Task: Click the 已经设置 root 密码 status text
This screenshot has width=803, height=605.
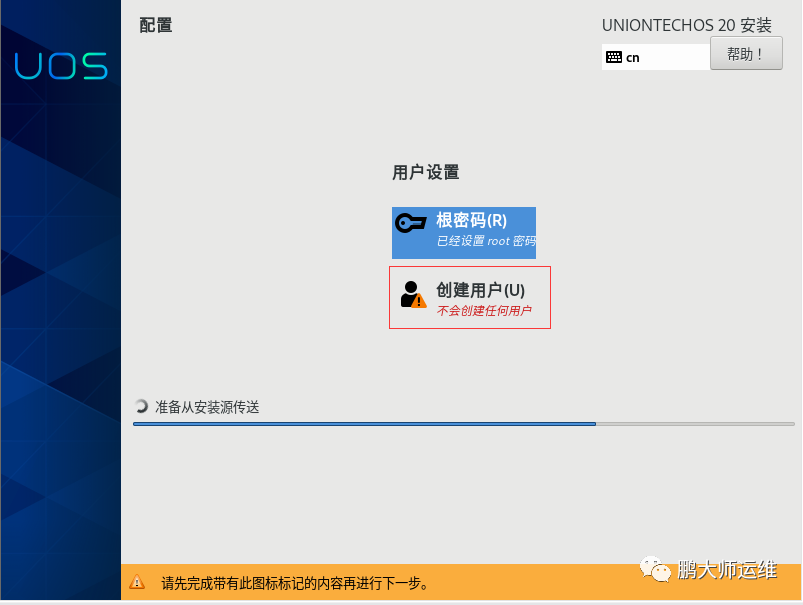Action: click(x=486, y=241)
